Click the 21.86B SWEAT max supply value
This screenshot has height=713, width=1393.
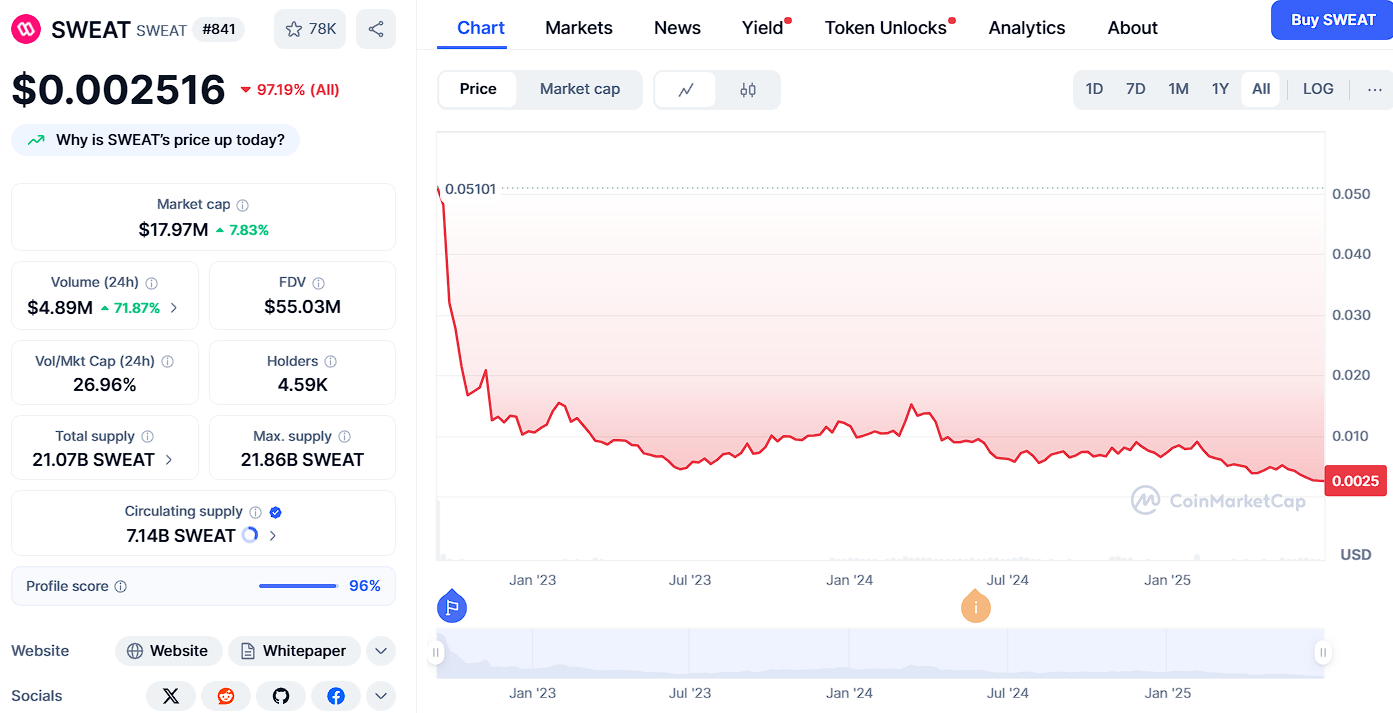pos(303,460)
